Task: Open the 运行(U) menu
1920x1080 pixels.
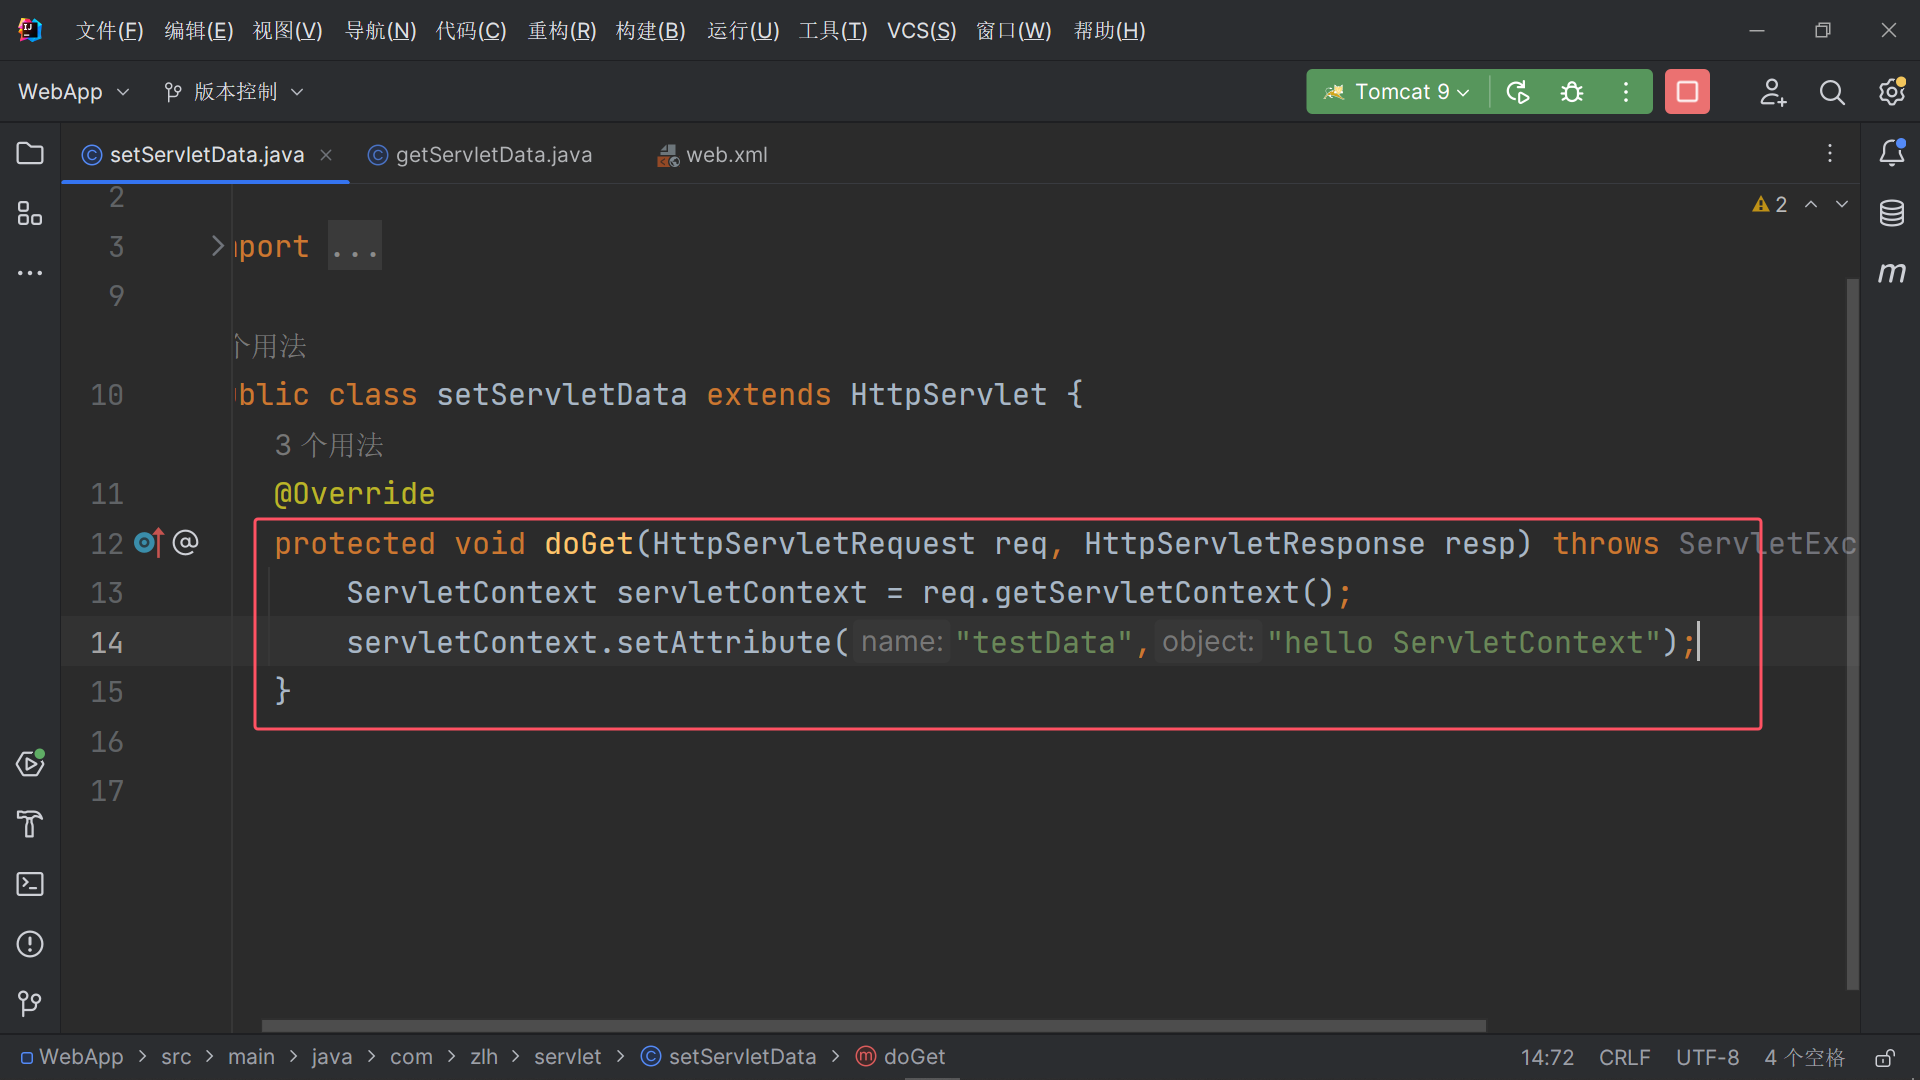Action: [x=742, y=30]
